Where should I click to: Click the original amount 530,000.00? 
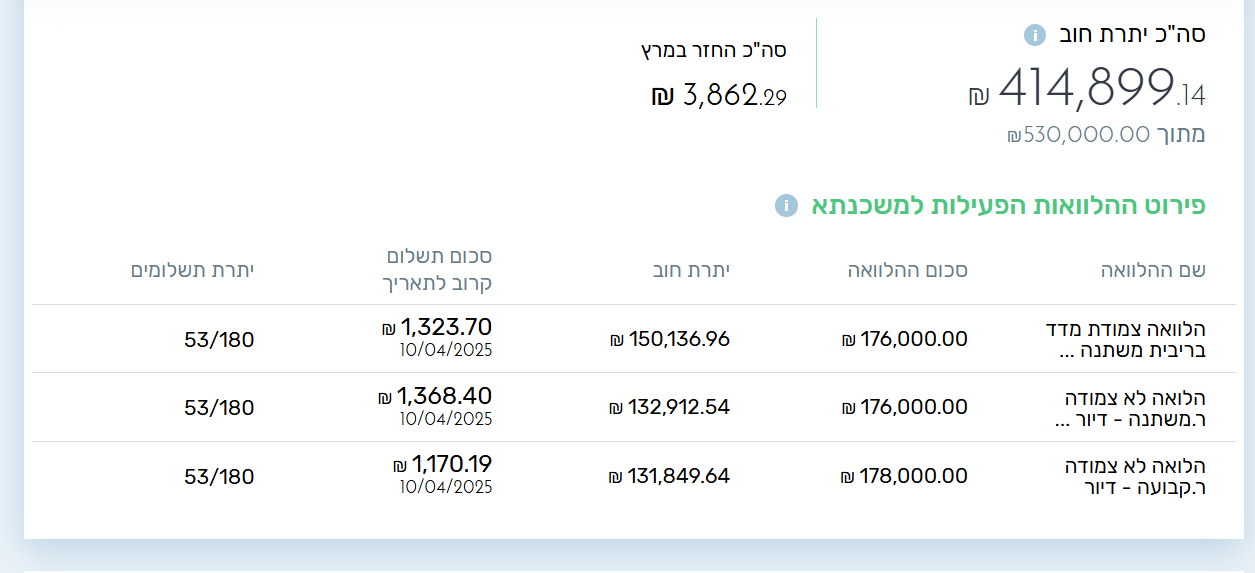click(1079, 135)
